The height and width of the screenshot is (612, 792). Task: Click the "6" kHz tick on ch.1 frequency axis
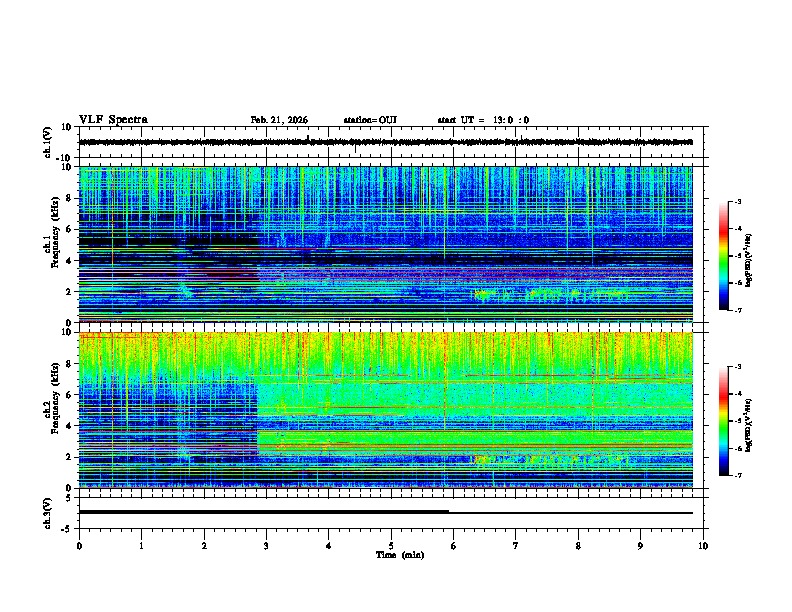[x=71, y=229]
